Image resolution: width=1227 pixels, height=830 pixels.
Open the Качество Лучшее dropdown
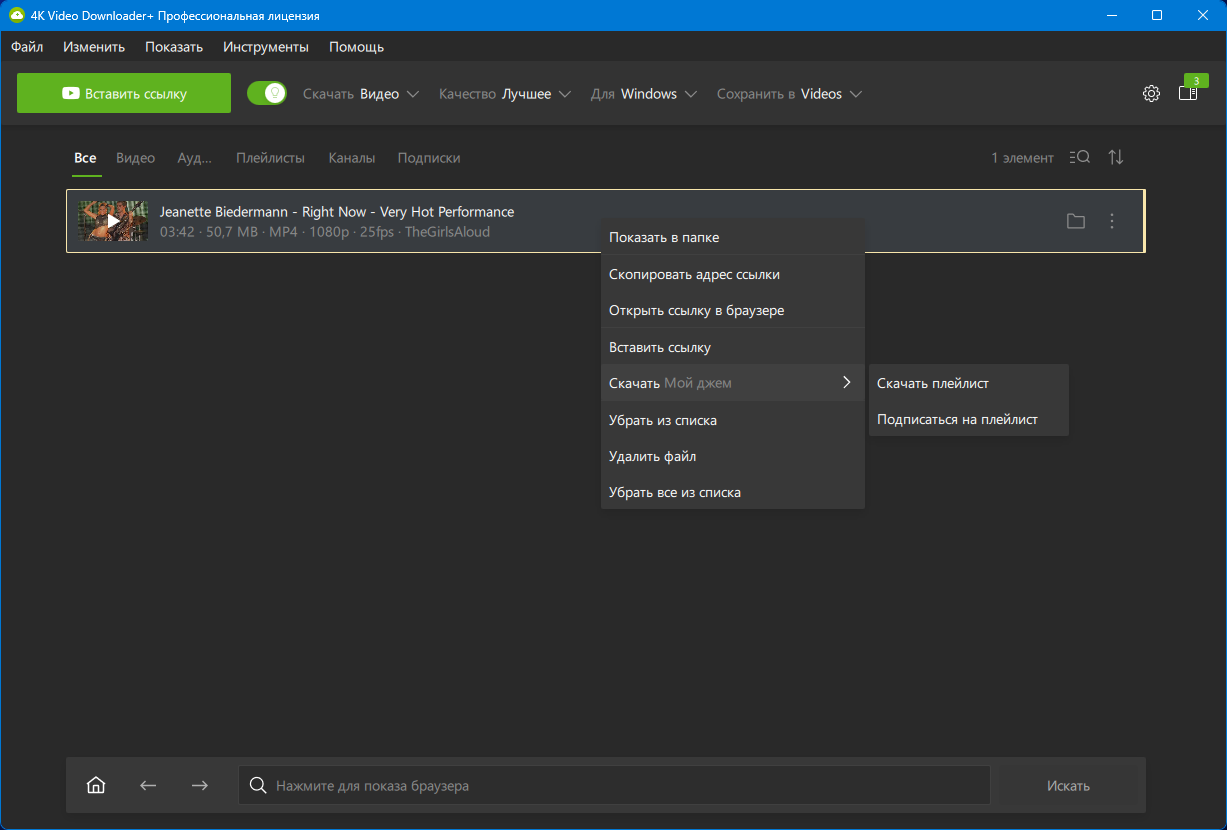(x=505, y=94)
